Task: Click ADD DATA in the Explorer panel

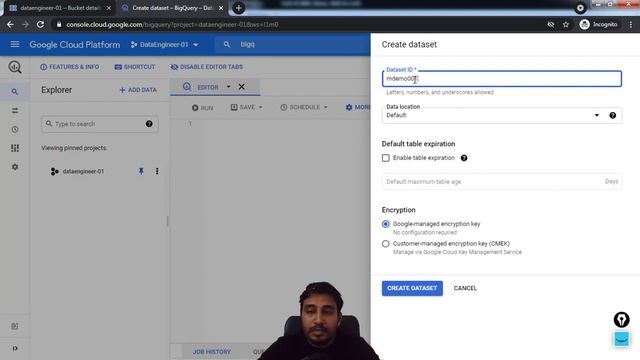Action: pos(138,90)
